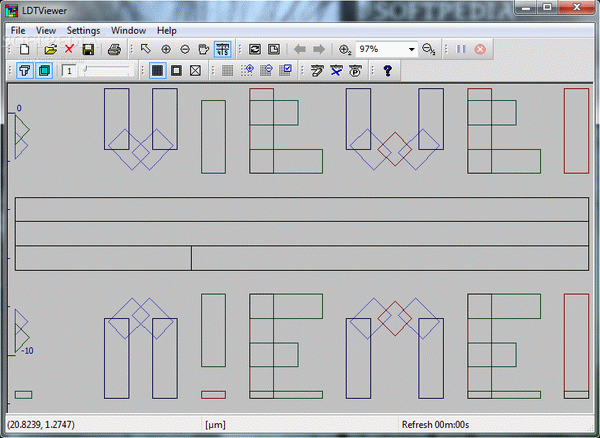Screen dimensions: 600x438
Task: Click the Refresh 00m:00s status text
Action: click(x=435, y=425)
